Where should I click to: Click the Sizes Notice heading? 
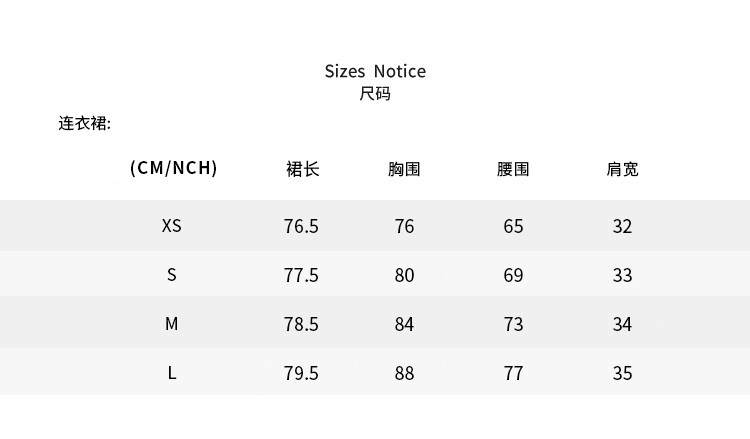pos(375,71)
